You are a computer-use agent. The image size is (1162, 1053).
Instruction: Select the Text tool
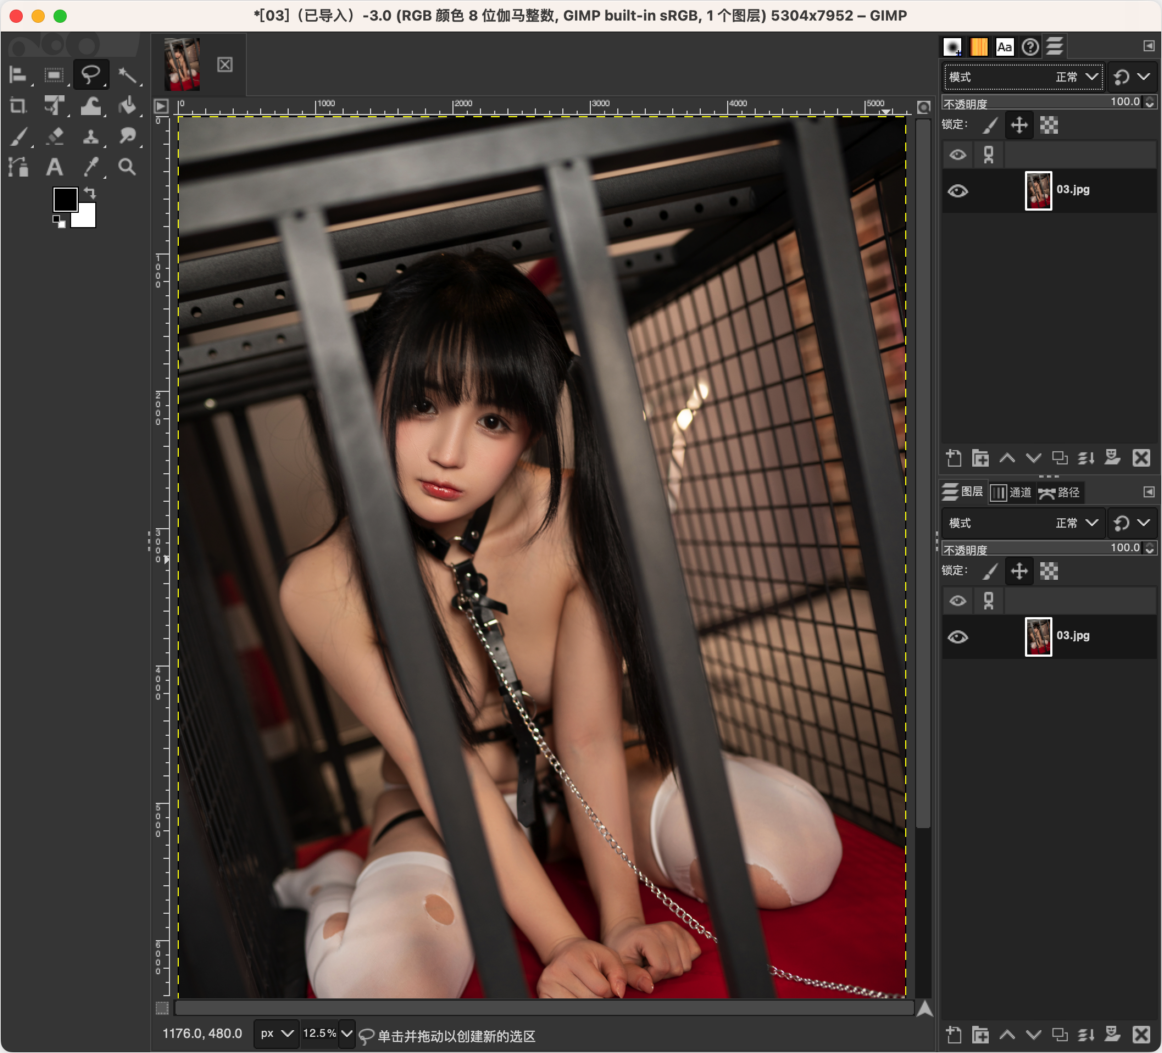(53, 167)
